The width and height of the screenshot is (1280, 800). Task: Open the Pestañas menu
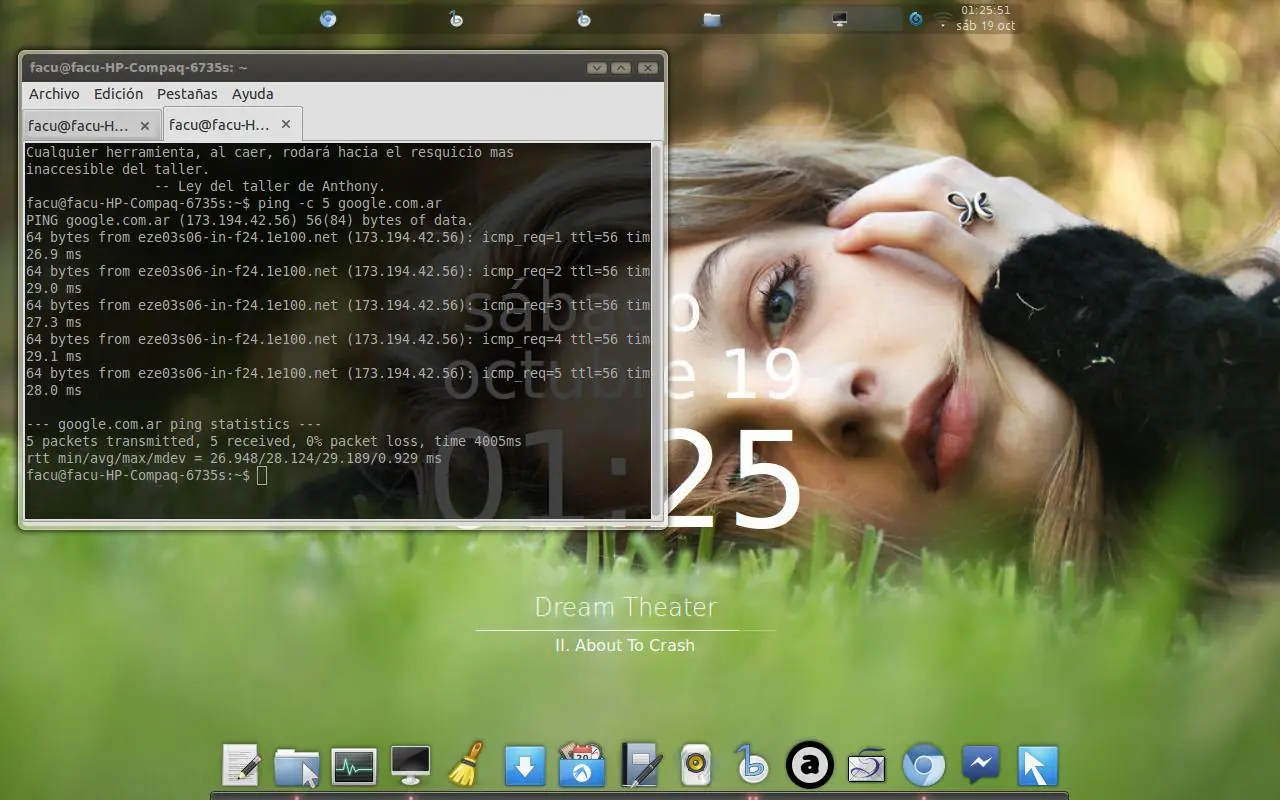point(187,94)
